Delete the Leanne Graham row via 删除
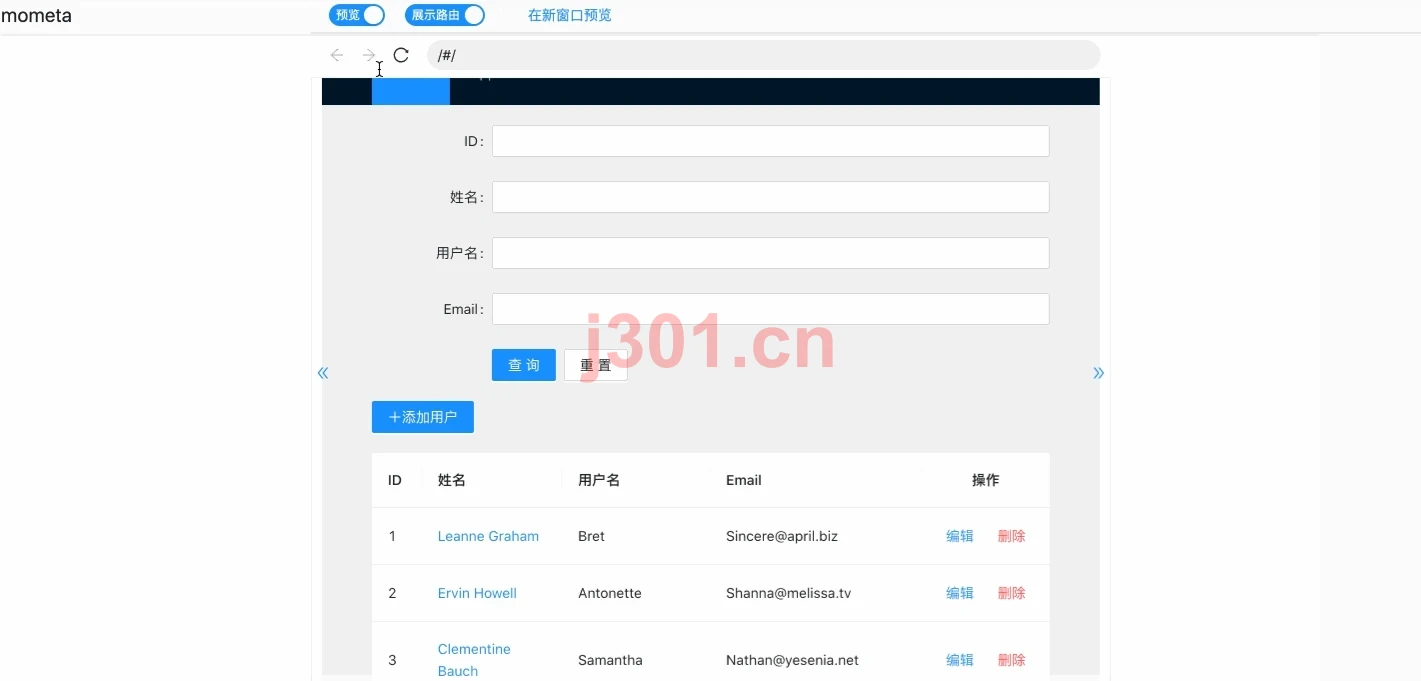This screenshot has width=1421, height=681. [x=1012, y=536]
